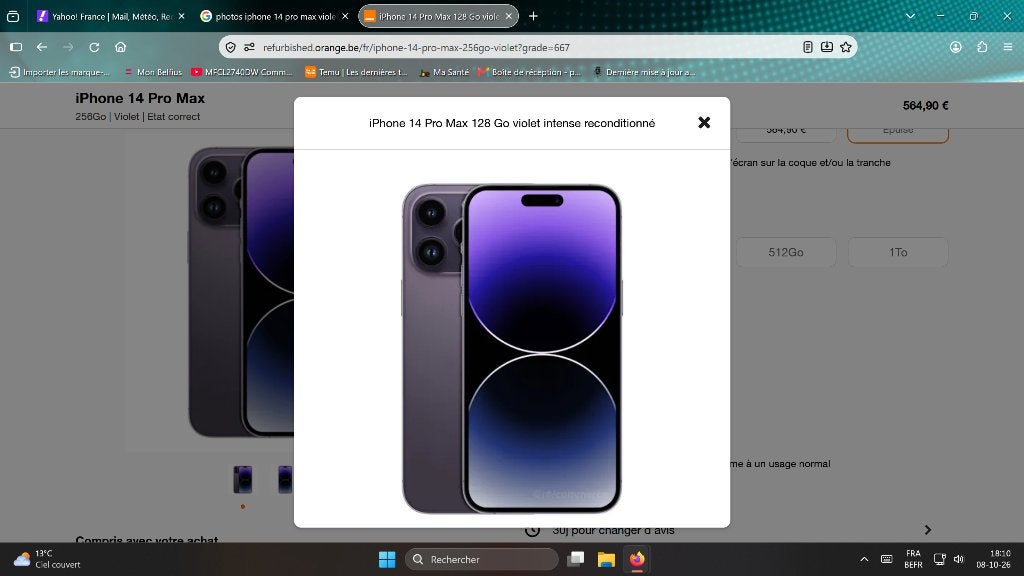Click the enlarged iPhone 14 Pro Max image
This screenshot has height=576, width=1024.
511,349
